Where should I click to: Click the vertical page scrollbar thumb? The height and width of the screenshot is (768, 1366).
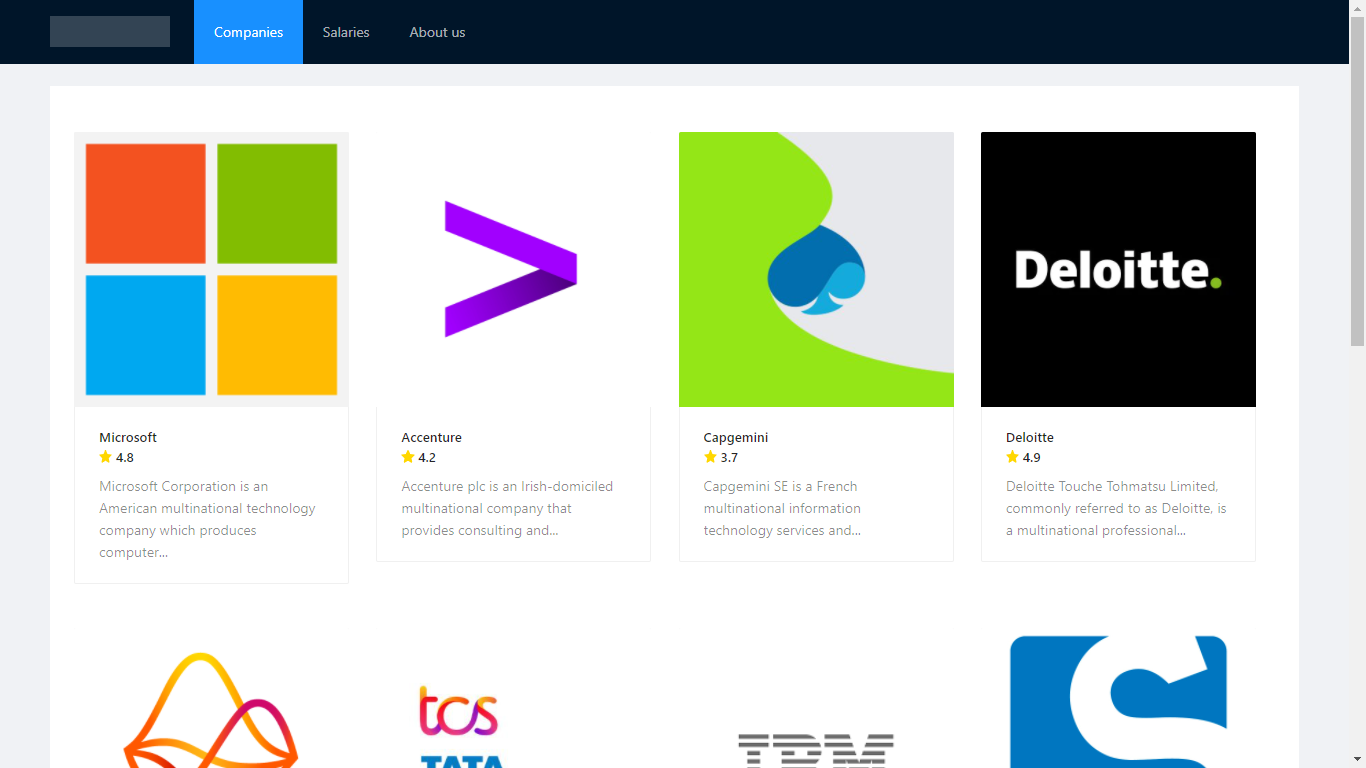point(1357,180)
